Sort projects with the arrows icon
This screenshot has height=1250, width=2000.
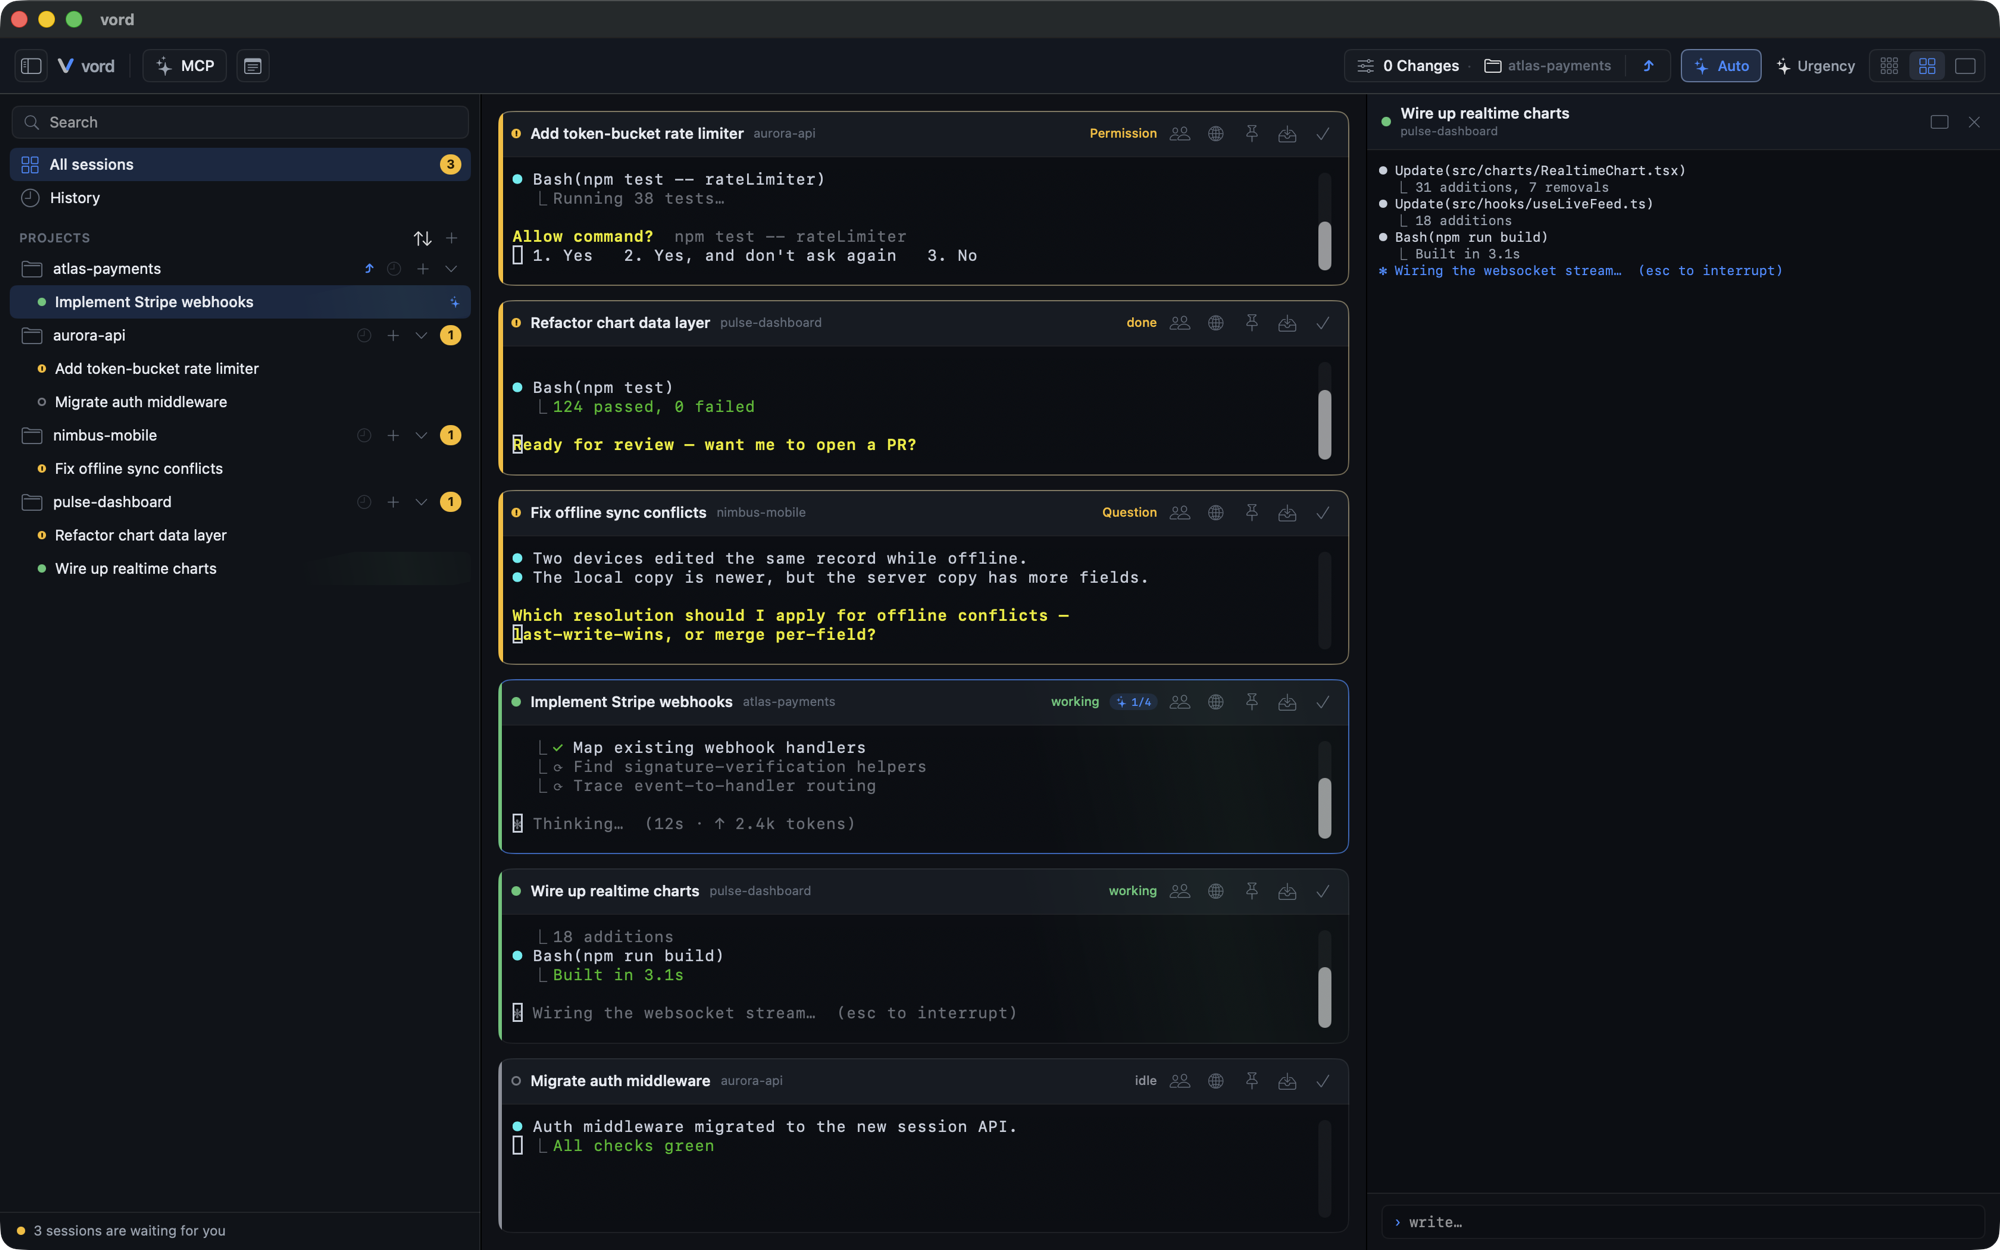(x=423, y=238)
